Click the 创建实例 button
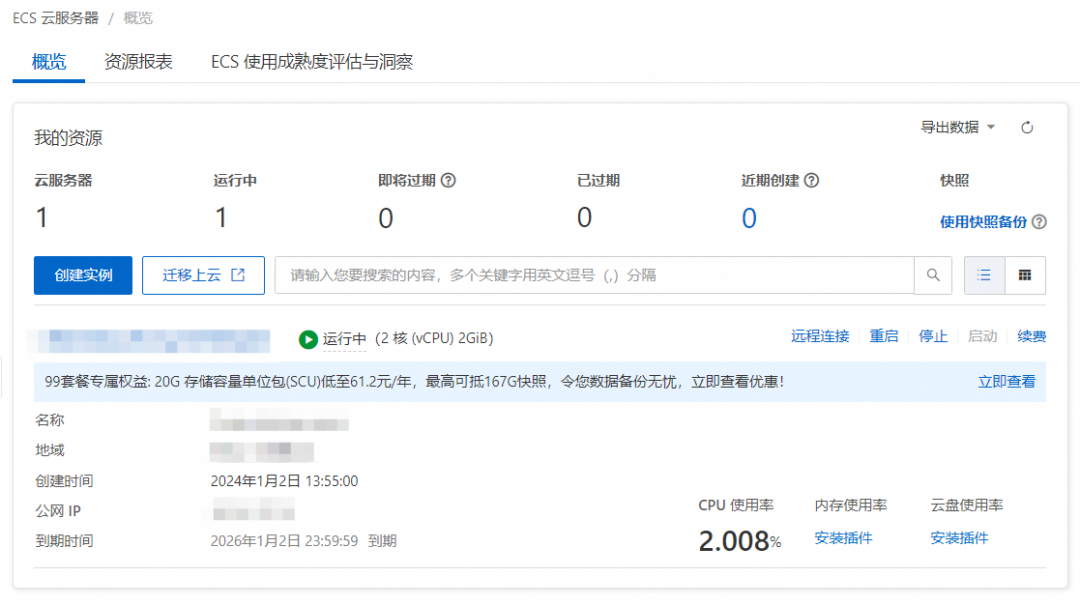The image size is (1080, 606). [x=83, y=275]
